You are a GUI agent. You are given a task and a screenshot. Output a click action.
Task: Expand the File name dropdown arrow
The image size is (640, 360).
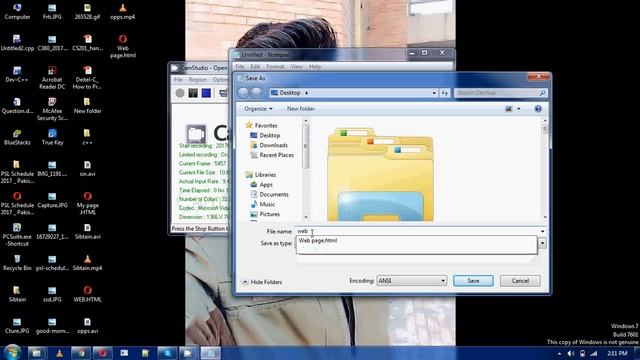(542, 231)
